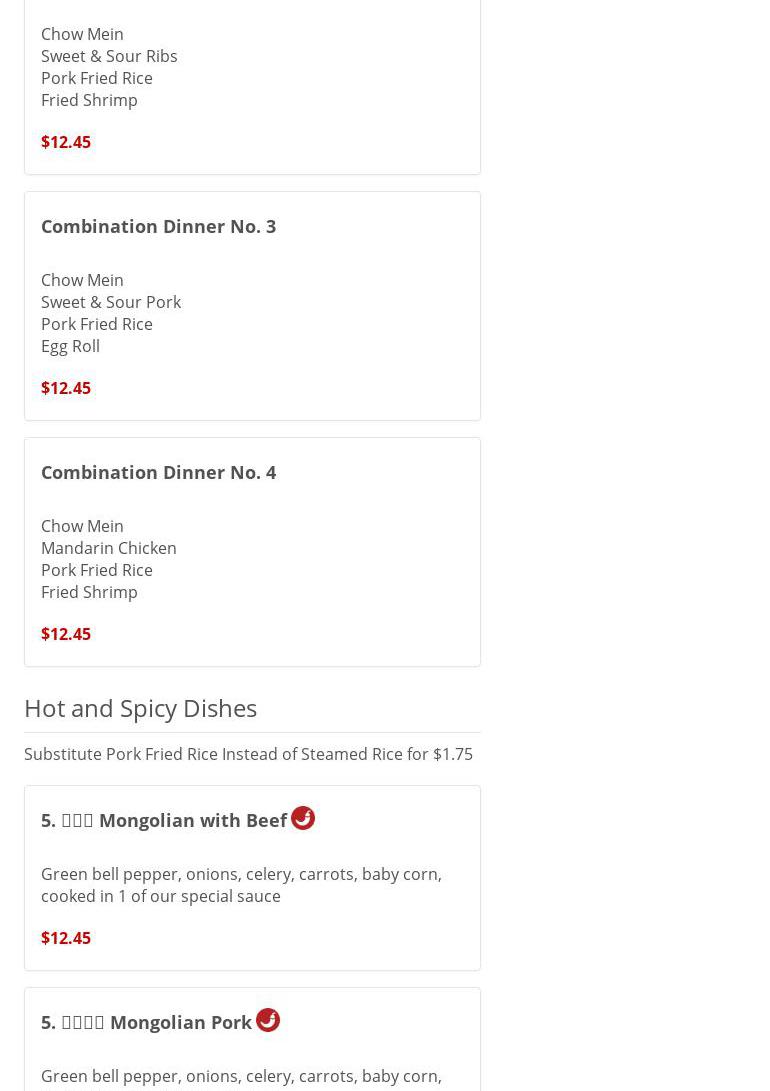Click Fried Shrimp in Combination Dinner No. 4
This screenshot has height=1091, width=770.
pyautogui.click(x=89, y=592)
